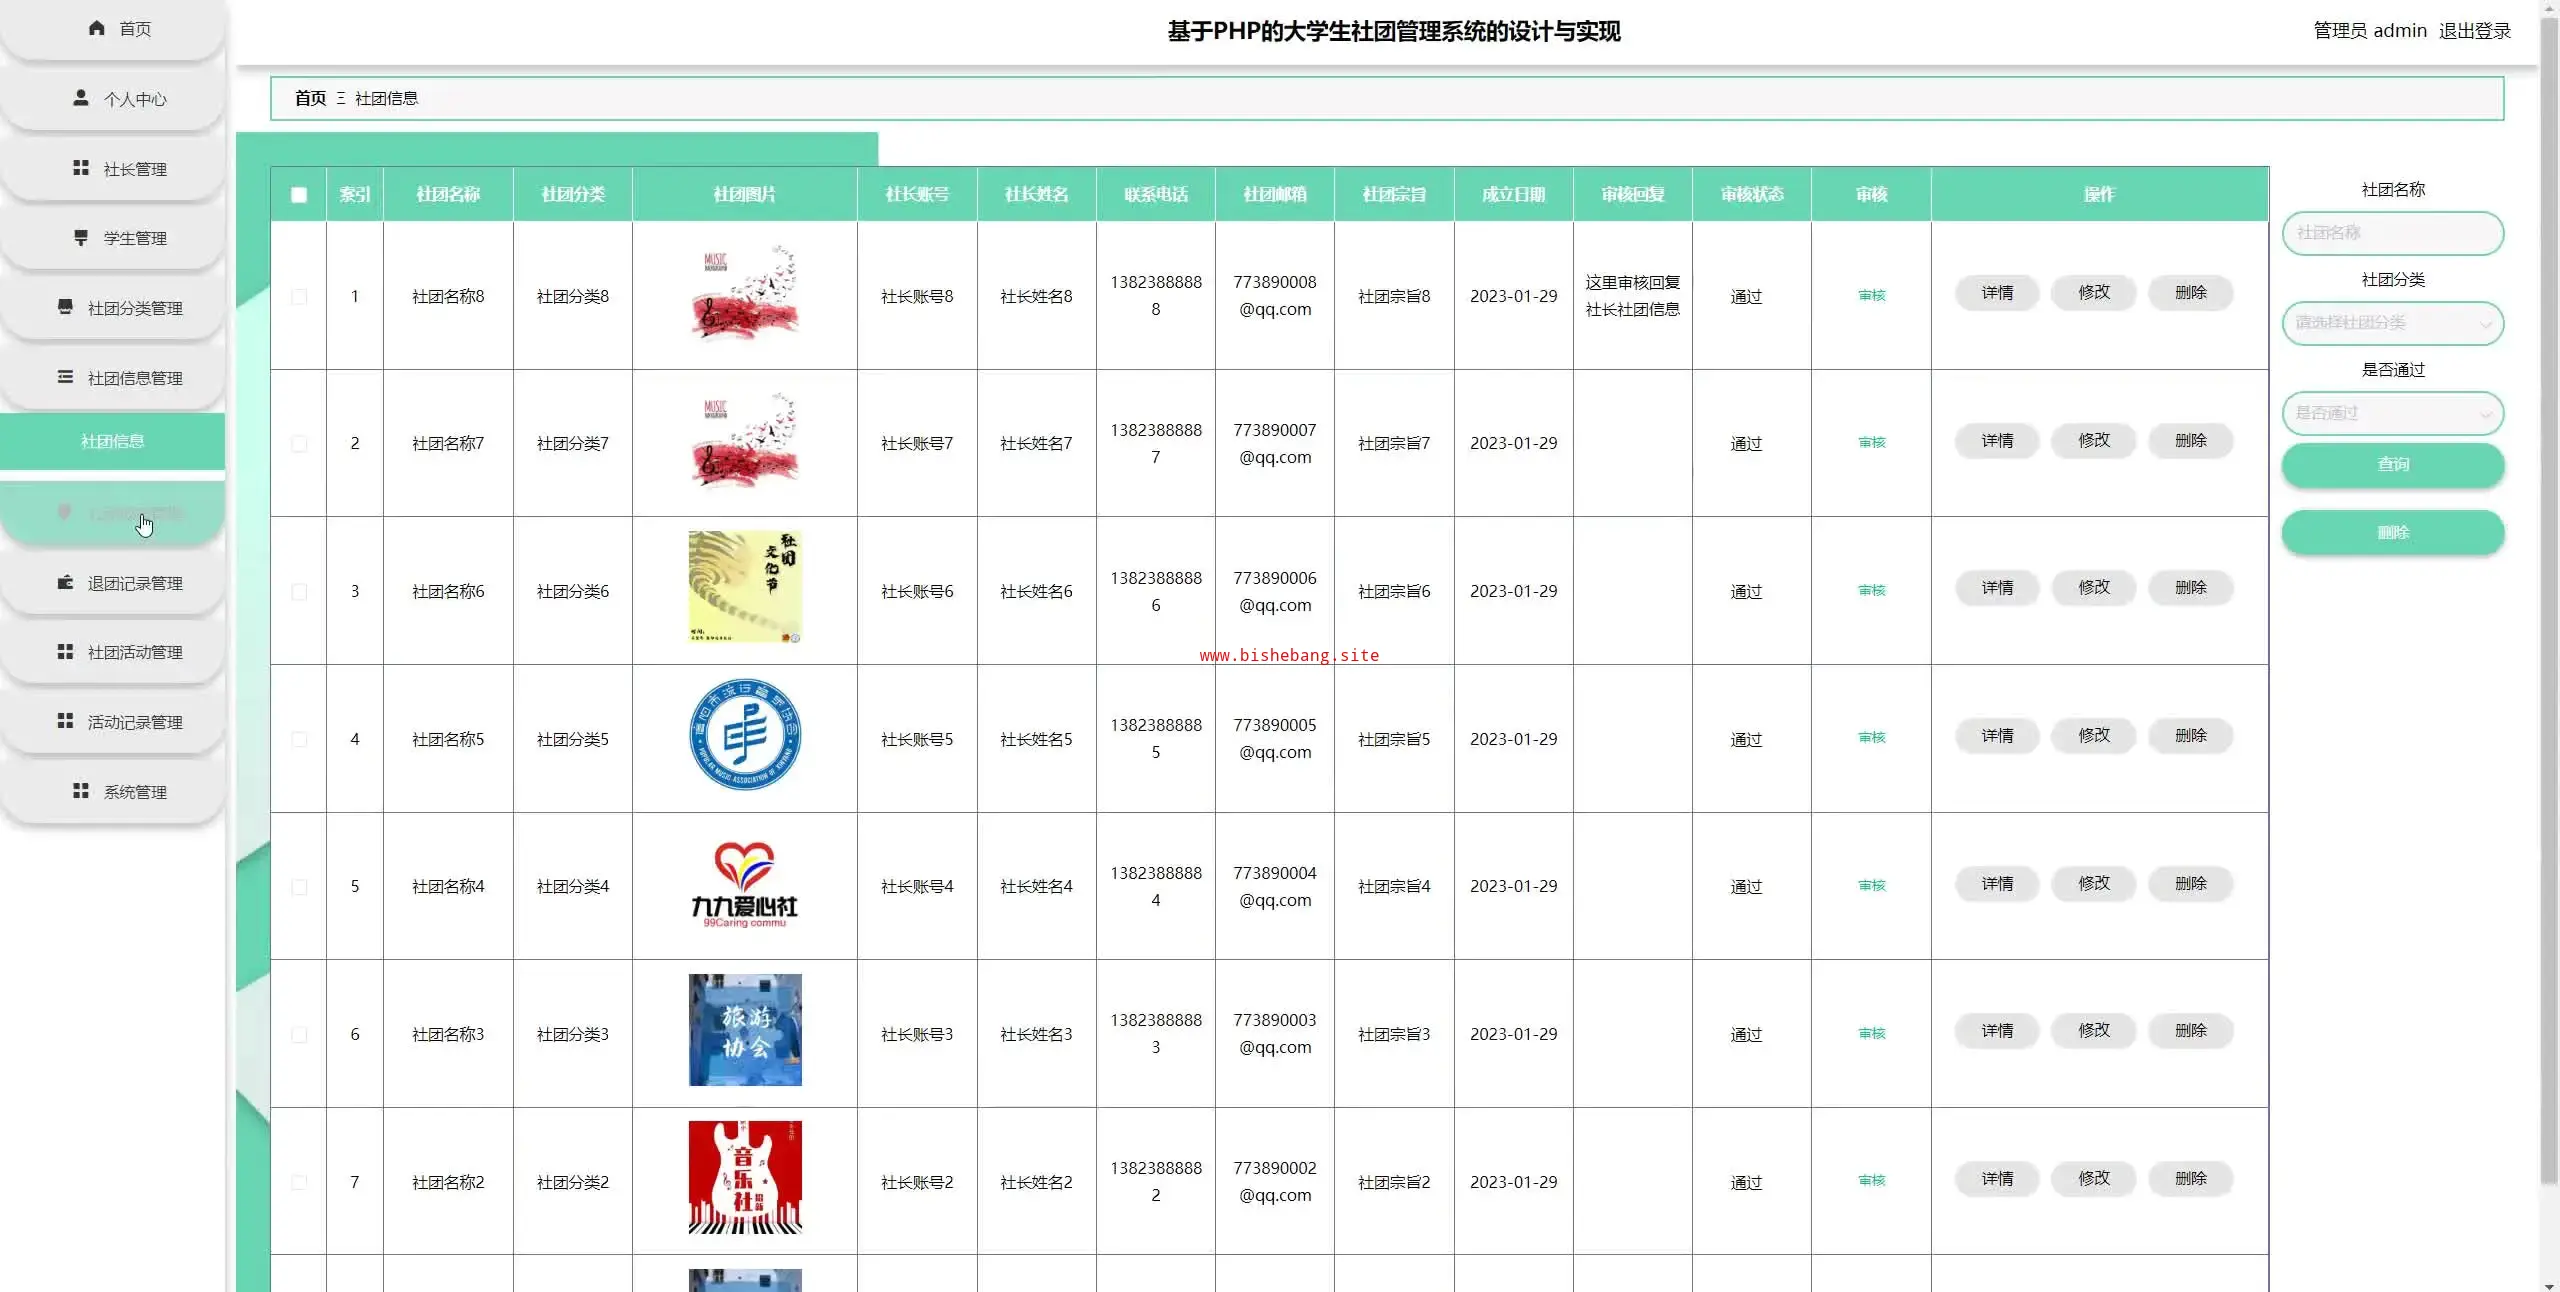Click the icon beside 社团分类管理
This screenshot has width=2560, height=1292.
pos(65,307)
